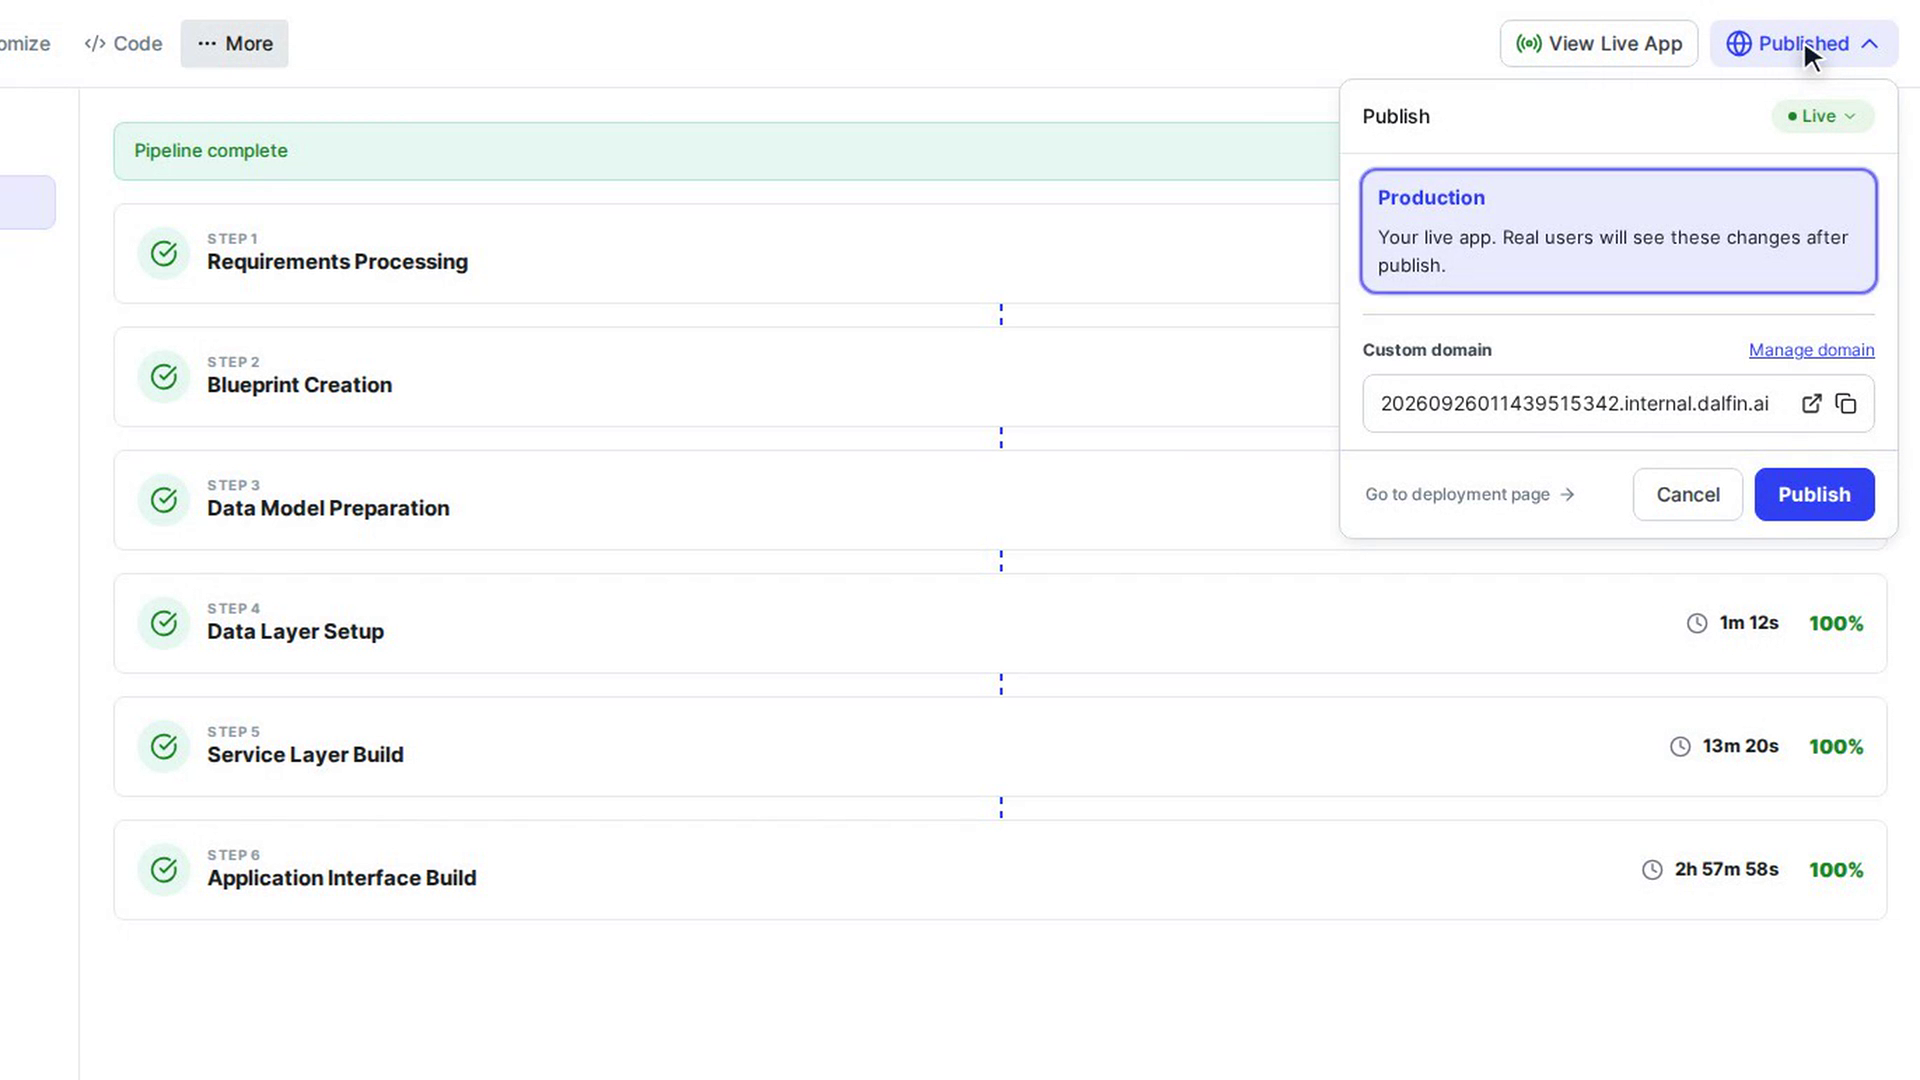1920x1080 pixels.
Task: Click the Blueprint Creation completed check icon
Action: tap(164, 377)
